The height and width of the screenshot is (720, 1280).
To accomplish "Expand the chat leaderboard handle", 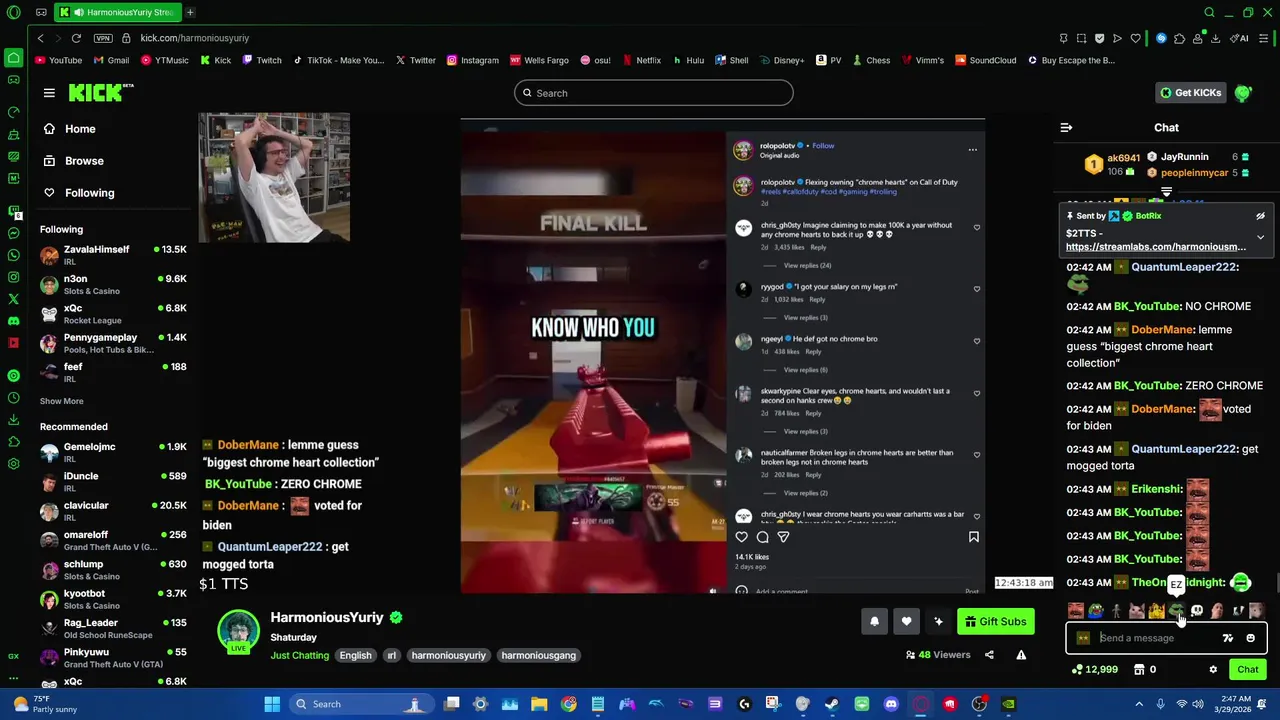I will coord(1166,192).
